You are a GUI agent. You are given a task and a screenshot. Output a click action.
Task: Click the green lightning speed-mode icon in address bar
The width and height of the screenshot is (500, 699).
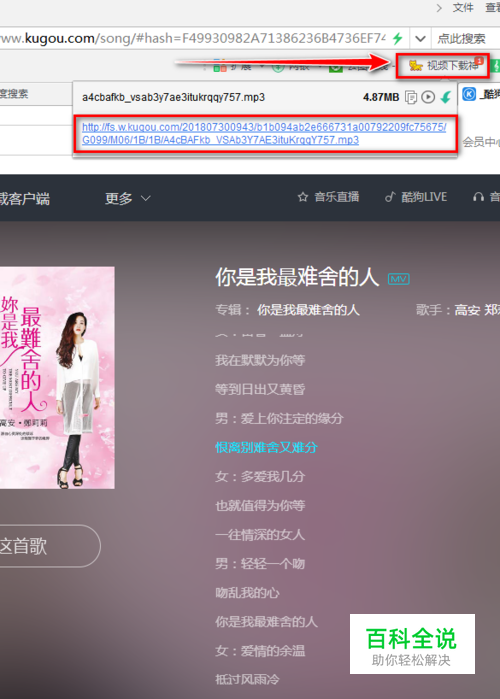tap(398, 38)
